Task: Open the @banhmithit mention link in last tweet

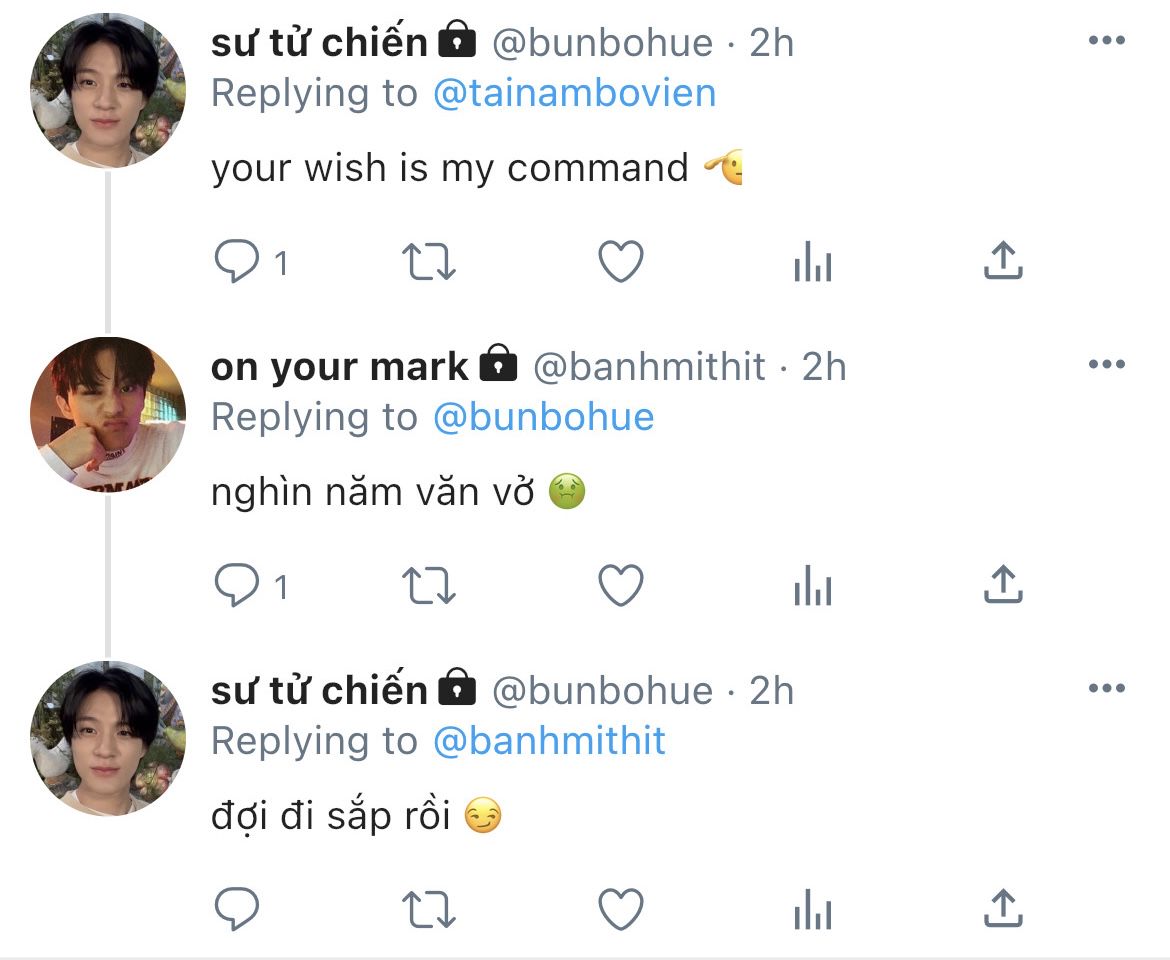Action: [x=549, y=741]
